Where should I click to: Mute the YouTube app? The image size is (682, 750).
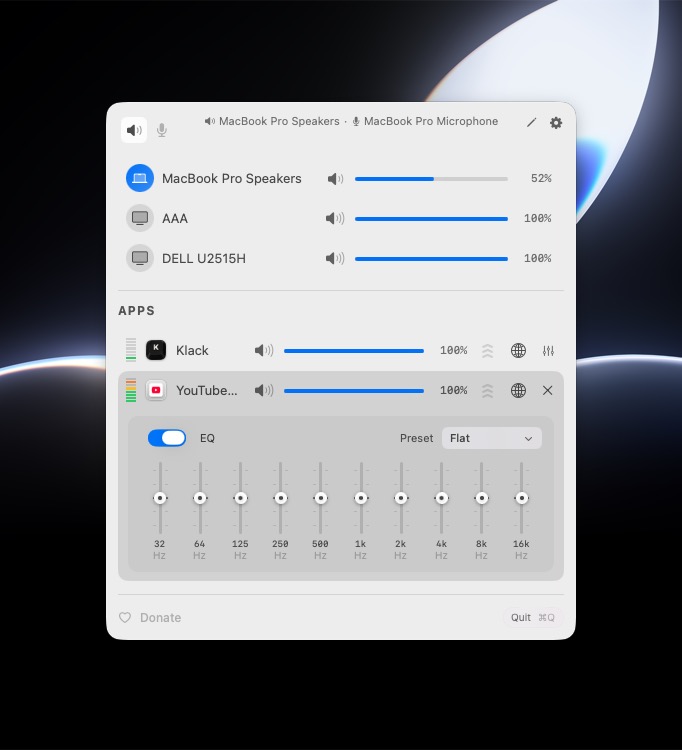click(x=264, y=391)
